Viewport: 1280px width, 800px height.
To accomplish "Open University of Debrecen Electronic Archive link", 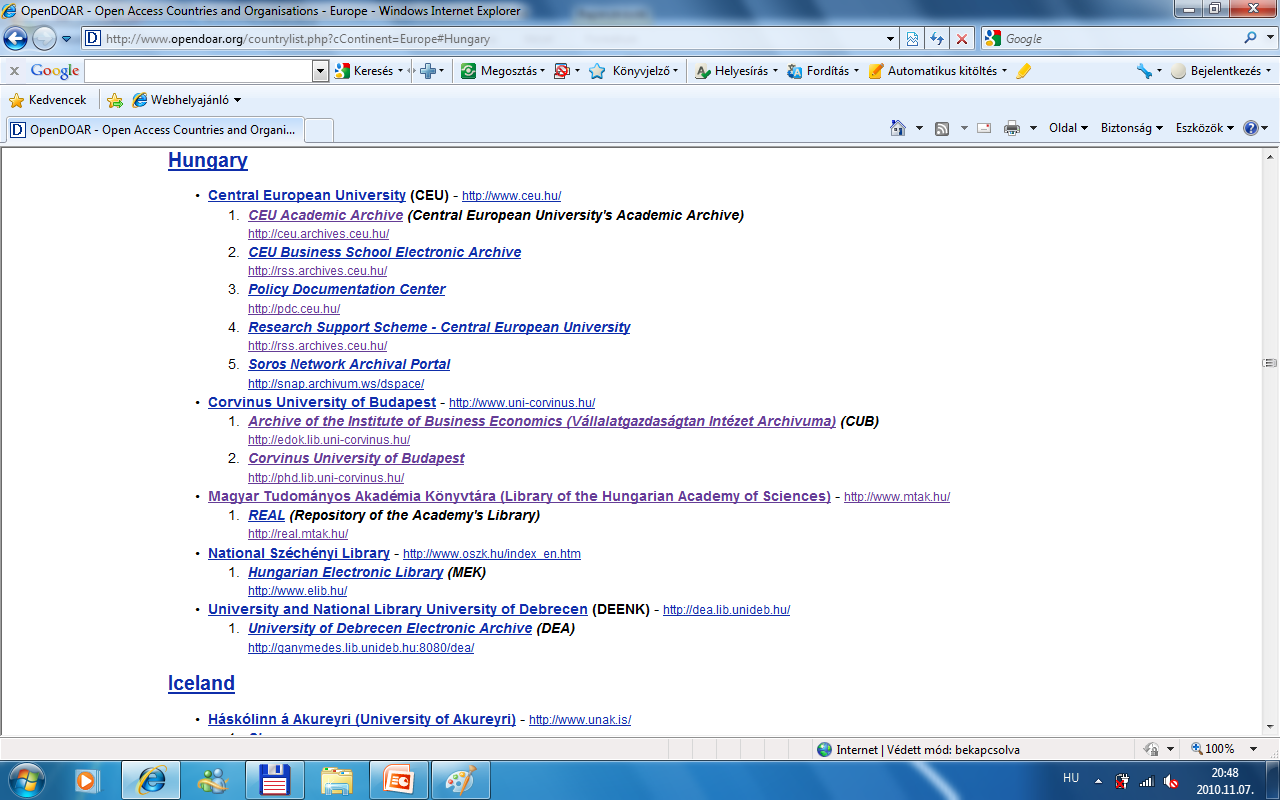I will [390, 628].
